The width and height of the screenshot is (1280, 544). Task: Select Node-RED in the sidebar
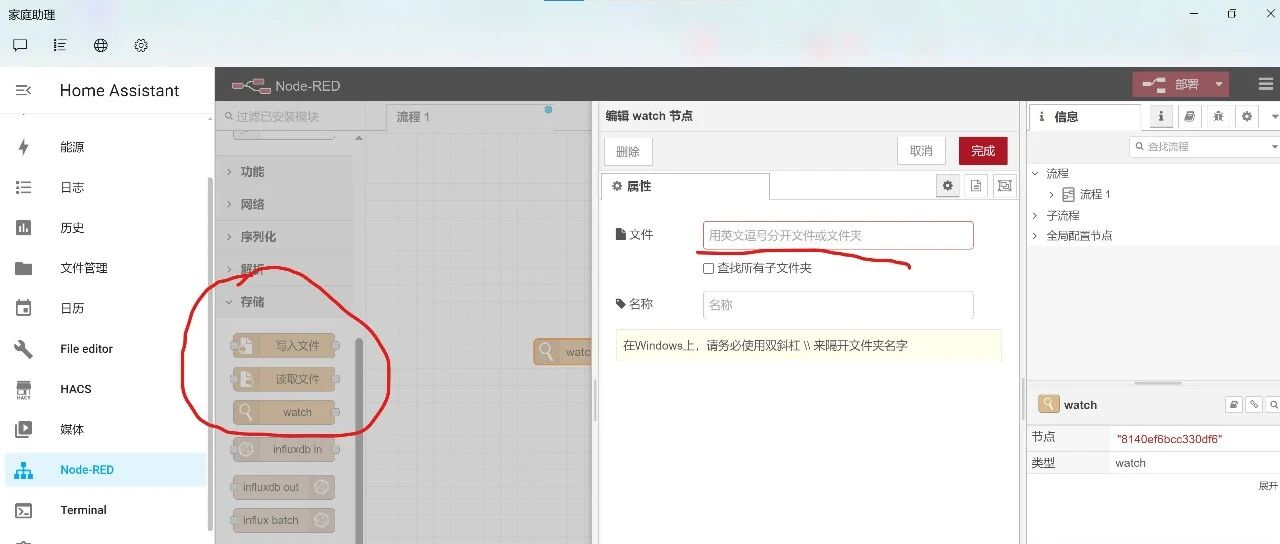coord(105,470)
